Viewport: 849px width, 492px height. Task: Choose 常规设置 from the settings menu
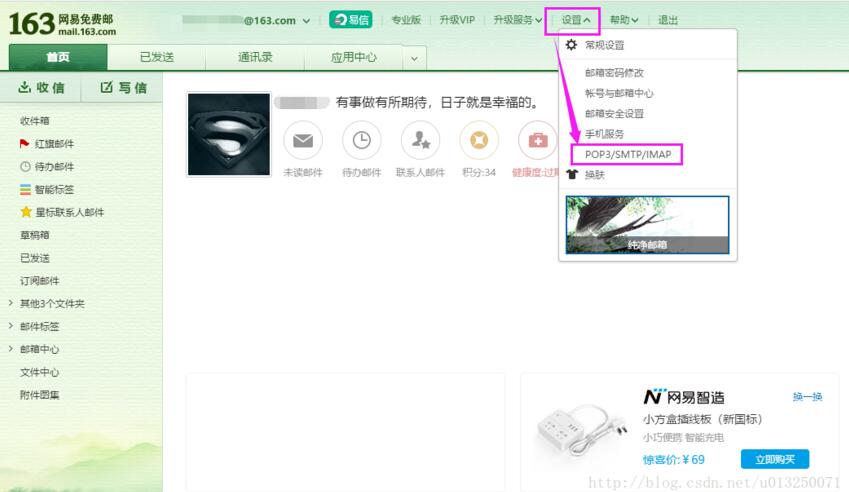[x=604, y=45]
